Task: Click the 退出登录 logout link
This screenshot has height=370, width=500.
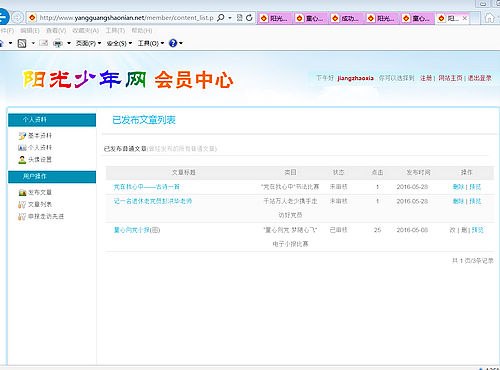Action: [x=479, y=78]
